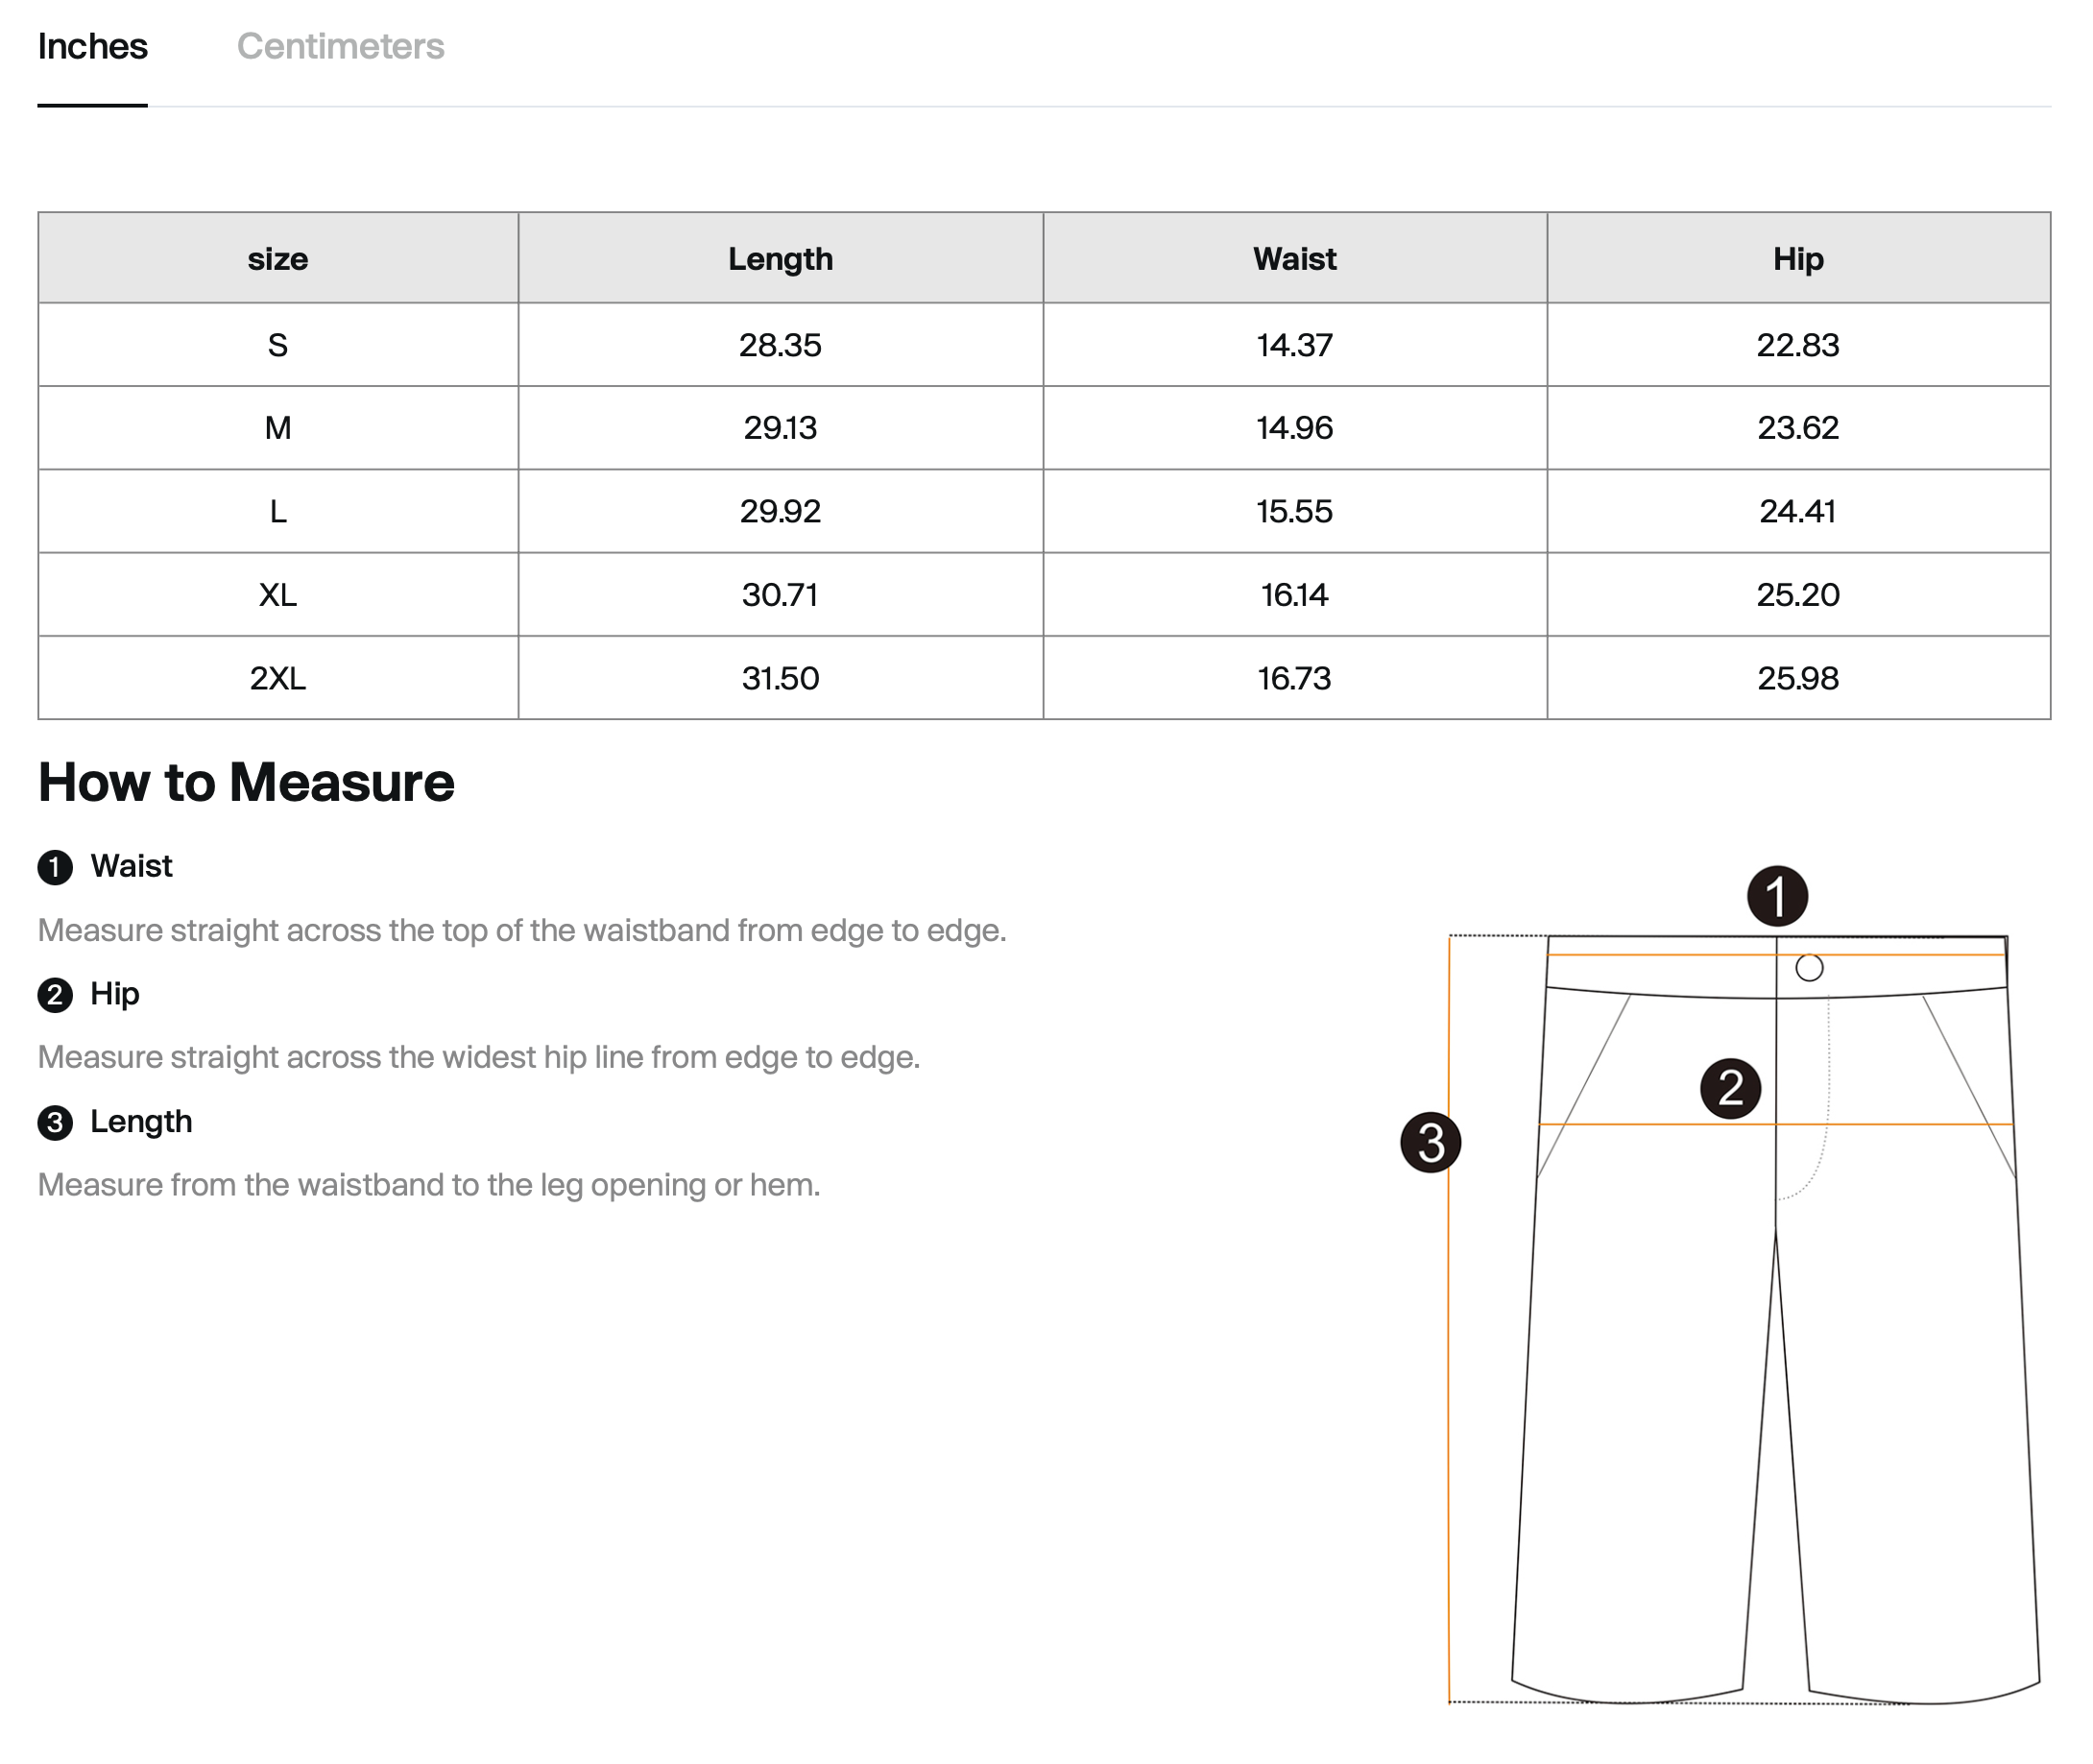Click the number 3 bullet beside Length heading
The width and height of the screenshot is (2093, 1764).
pos(55,1122)
